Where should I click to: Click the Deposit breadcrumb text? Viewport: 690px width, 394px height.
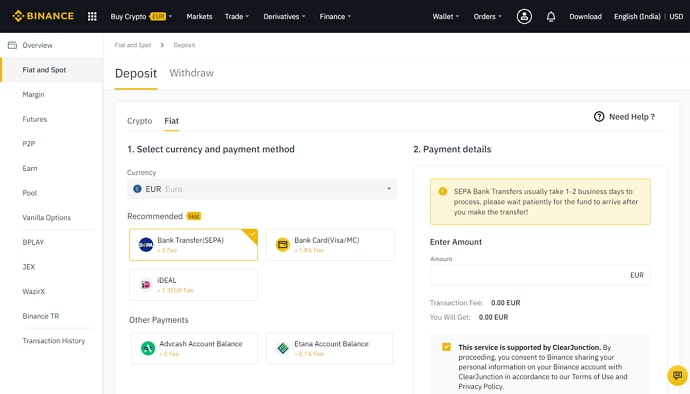point(184,45)
